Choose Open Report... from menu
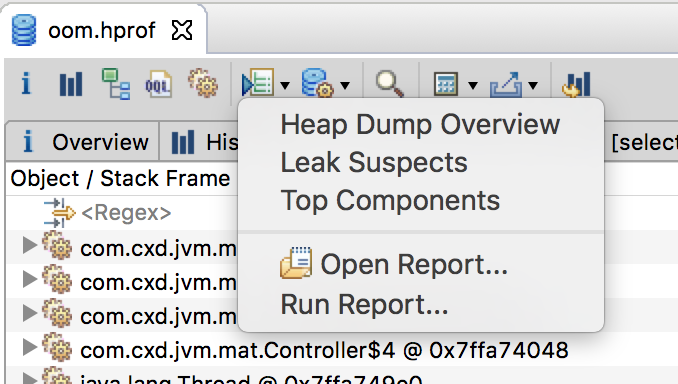The height and width of the screenshot is (384, 678). (420, 264)
